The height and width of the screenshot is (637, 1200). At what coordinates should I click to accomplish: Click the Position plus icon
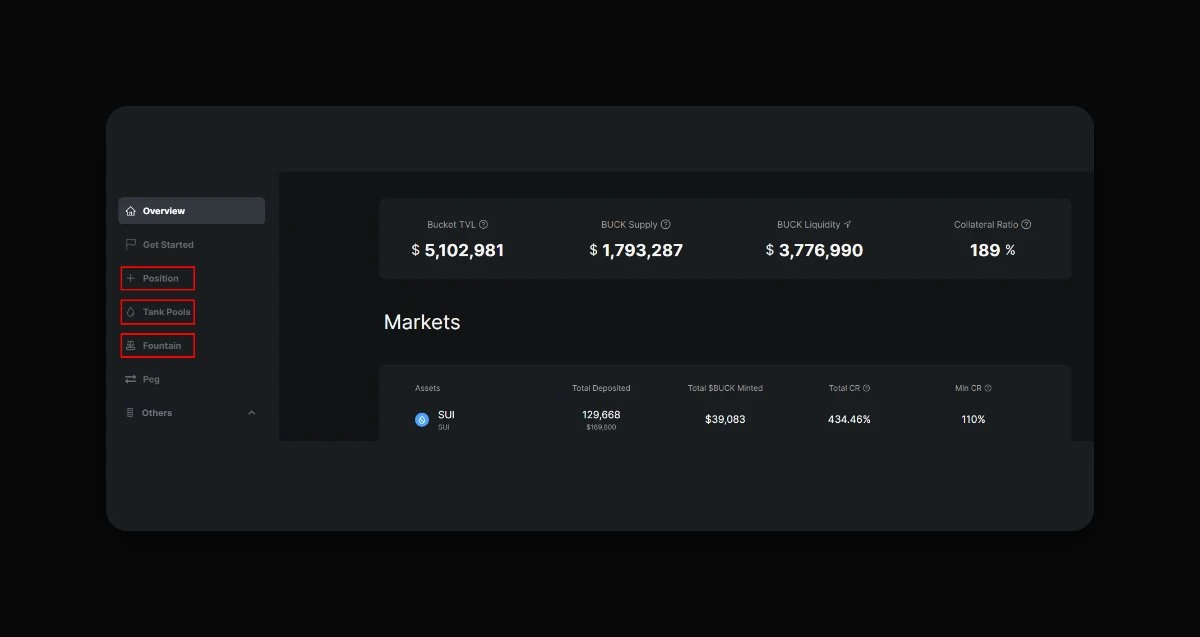coord(131,278)
